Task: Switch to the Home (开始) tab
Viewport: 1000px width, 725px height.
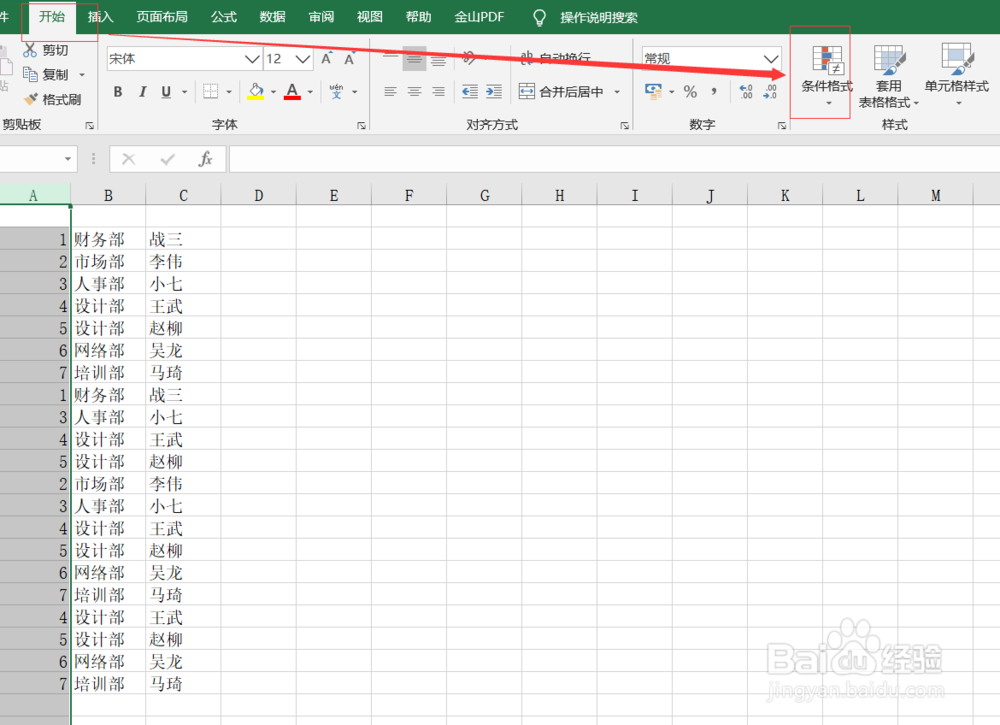Action: coord(52,17)
